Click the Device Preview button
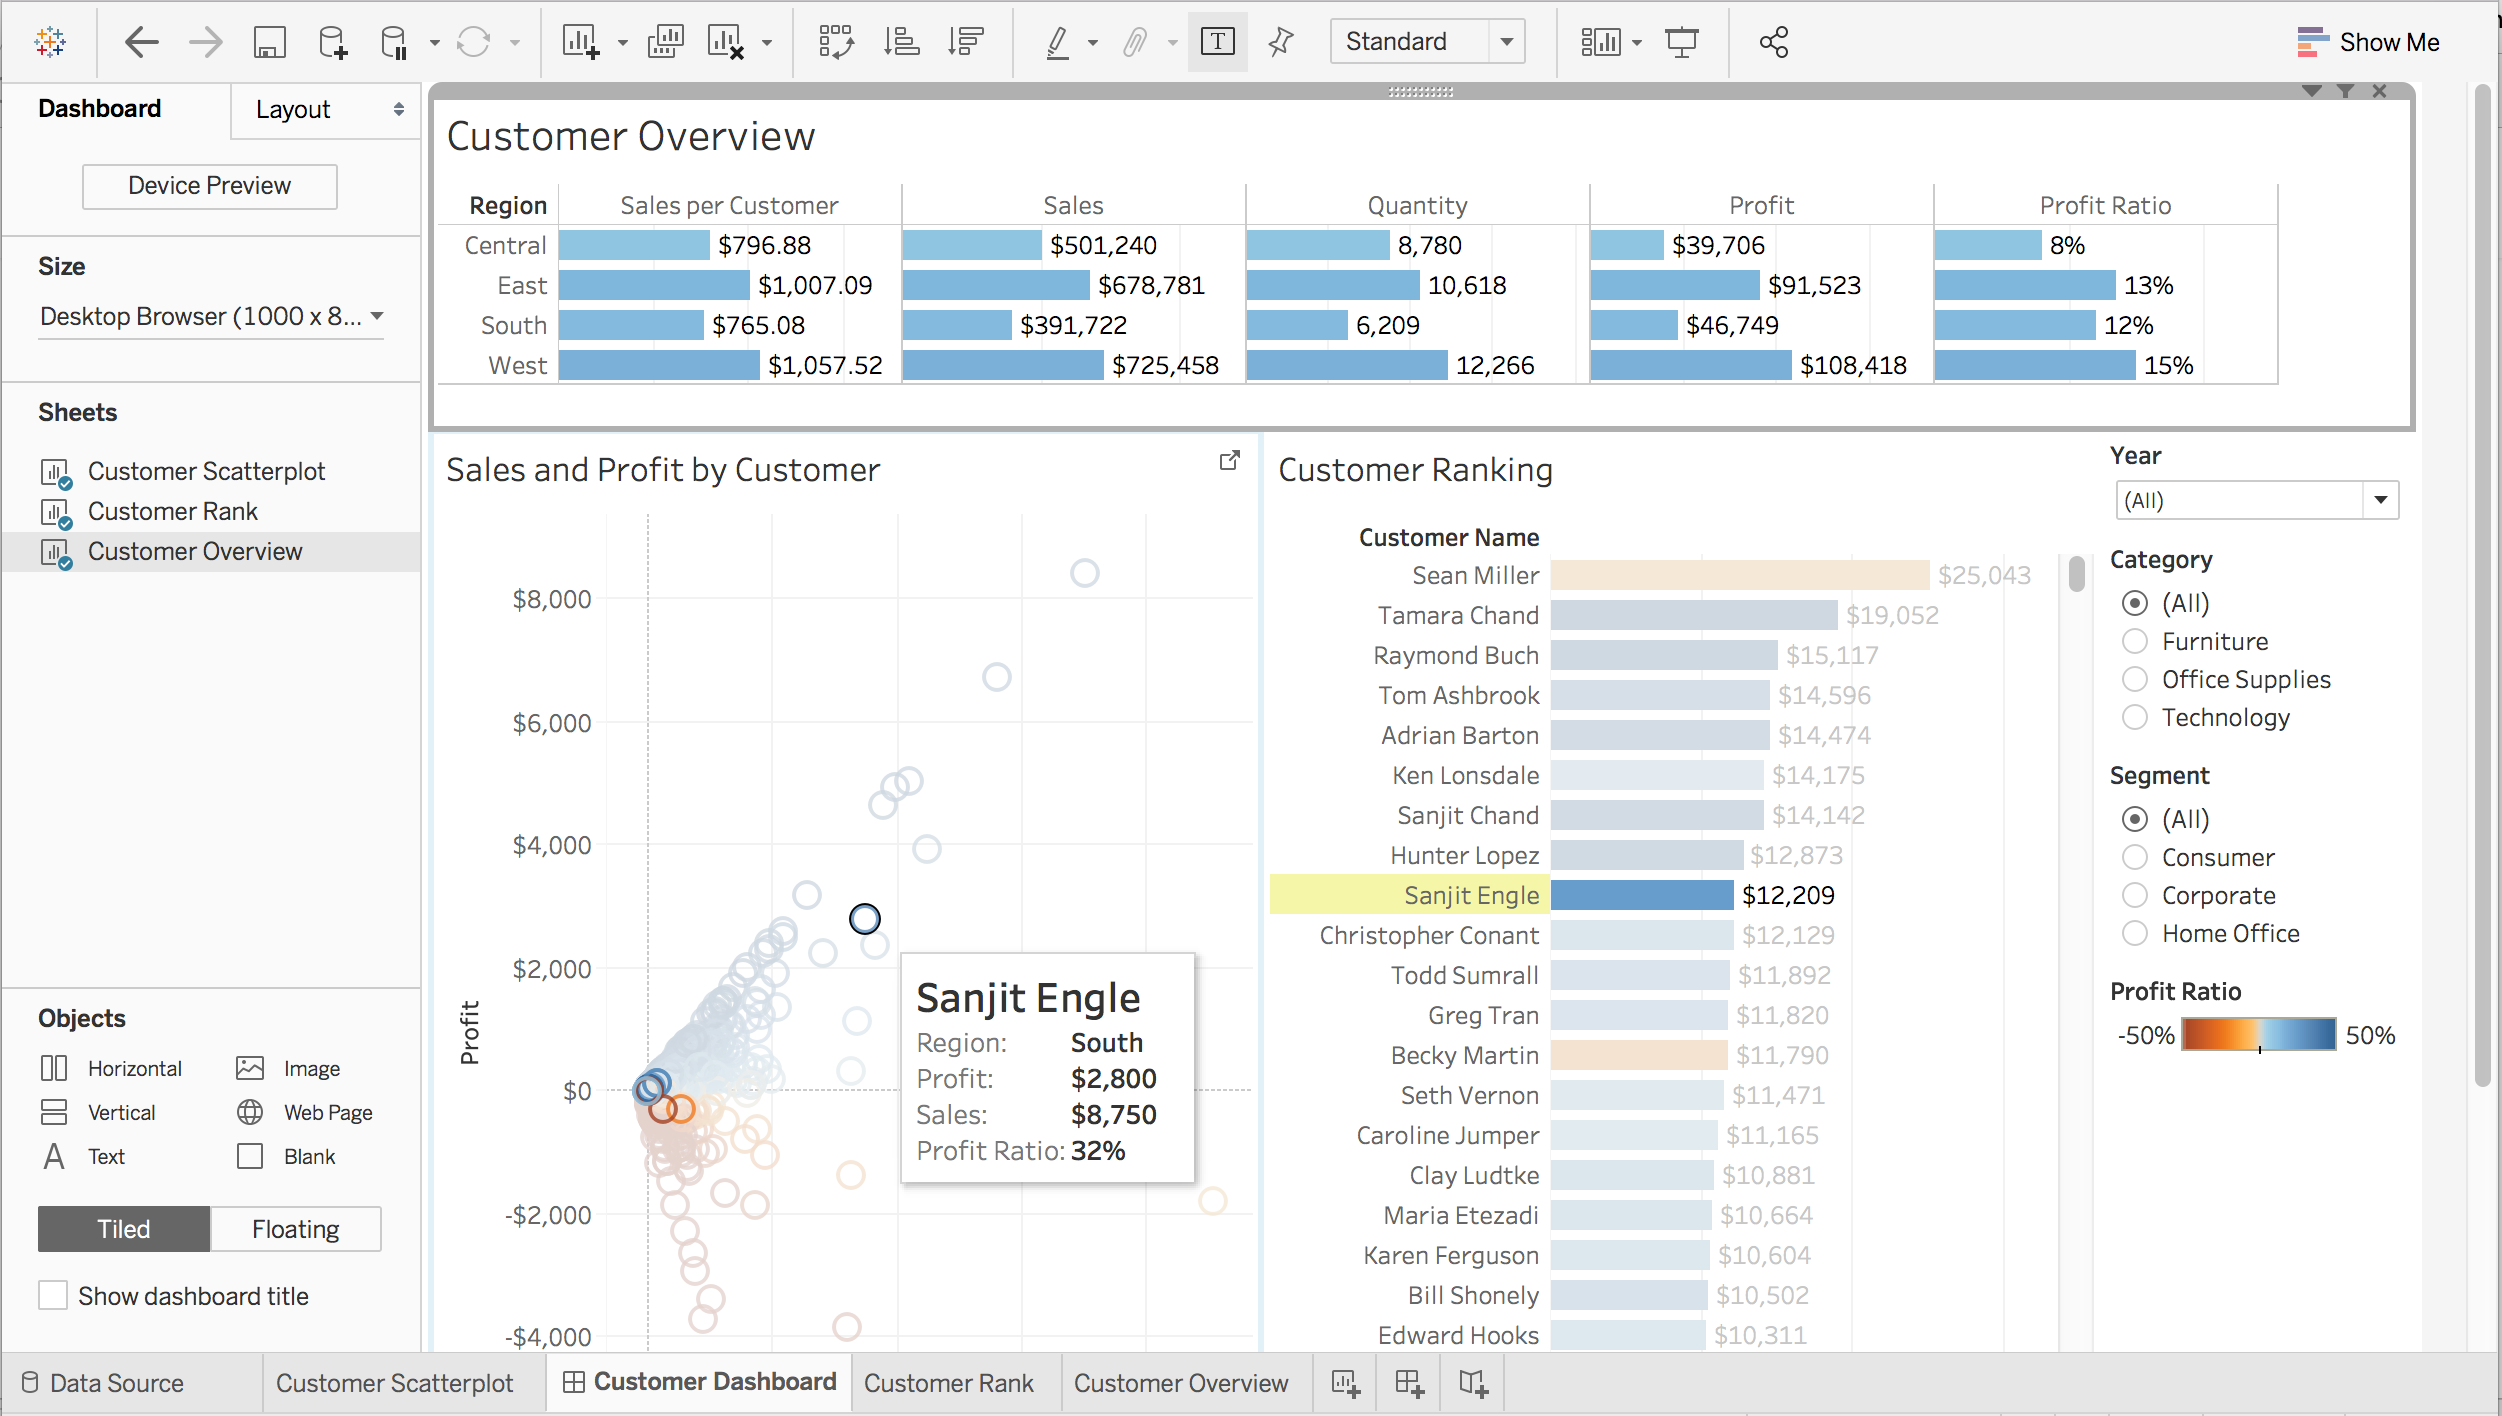This screenshot has height=1416, width=2502. (209, 186)
